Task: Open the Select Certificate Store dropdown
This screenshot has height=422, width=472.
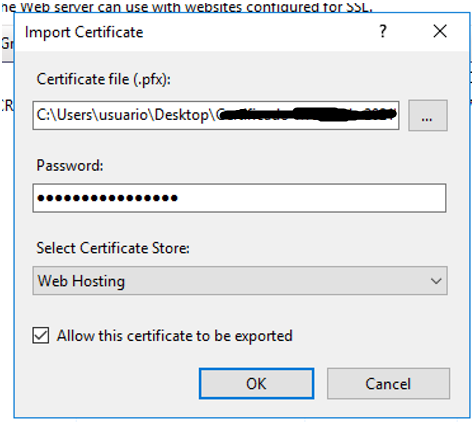Action: click(x=240, y=281)
